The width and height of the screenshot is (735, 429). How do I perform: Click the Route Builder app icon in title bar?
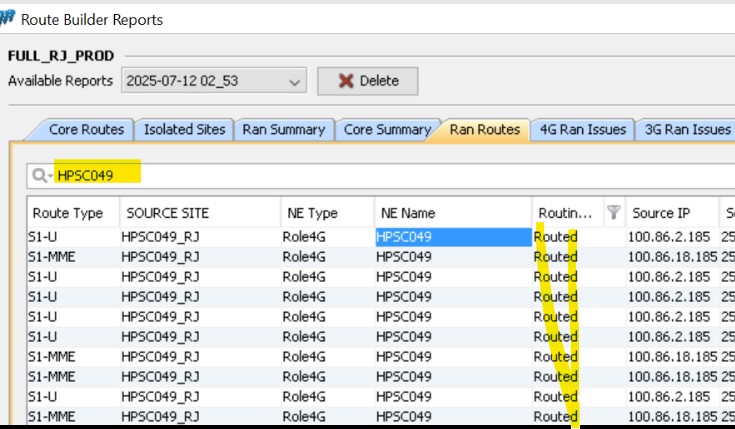click(9, 18)
